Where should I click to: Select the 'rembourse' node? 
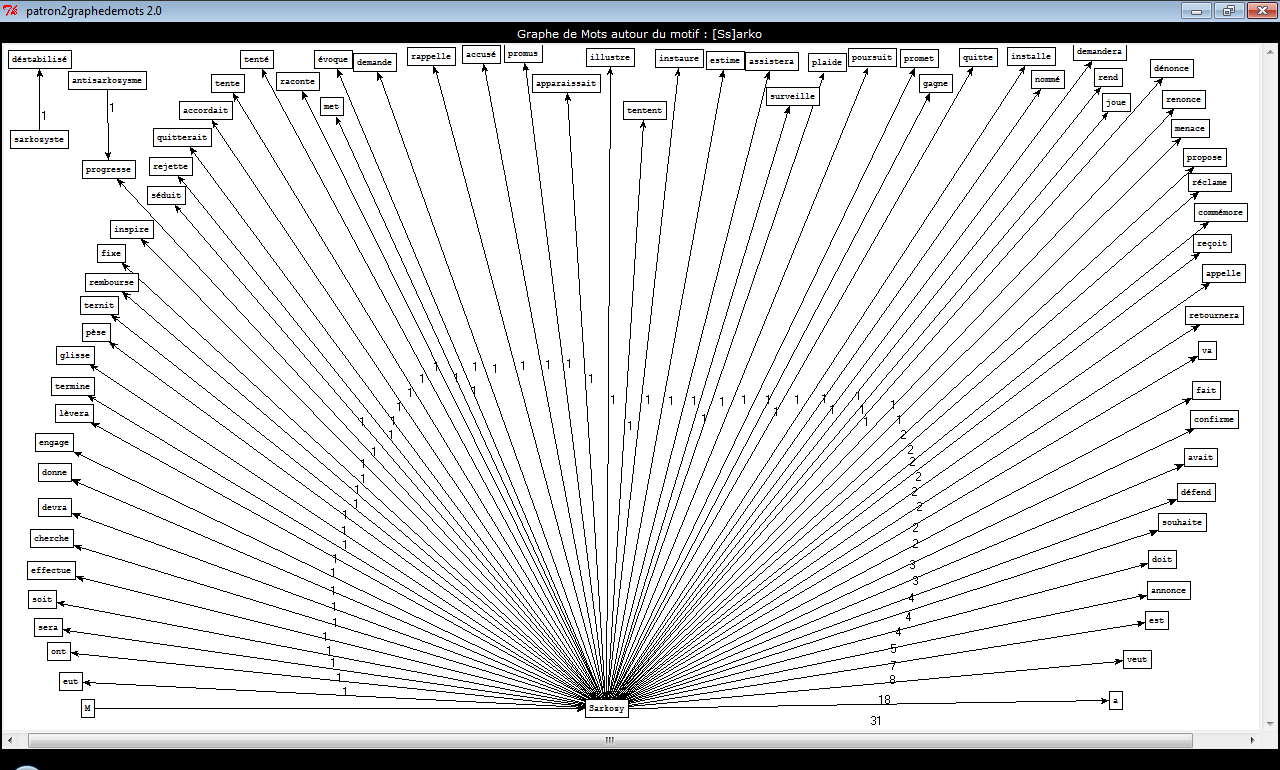(x=110, y=282)
